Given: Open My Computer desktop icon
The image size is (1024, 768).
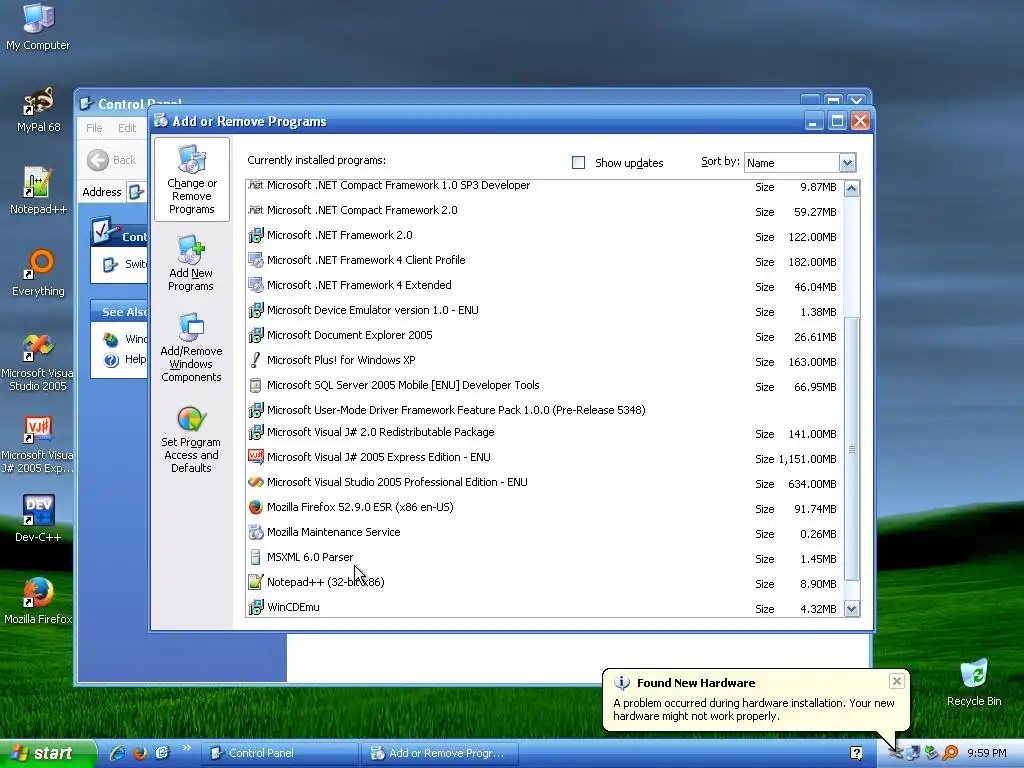Looking at the screenshot, I should click(x=38, y=27).
